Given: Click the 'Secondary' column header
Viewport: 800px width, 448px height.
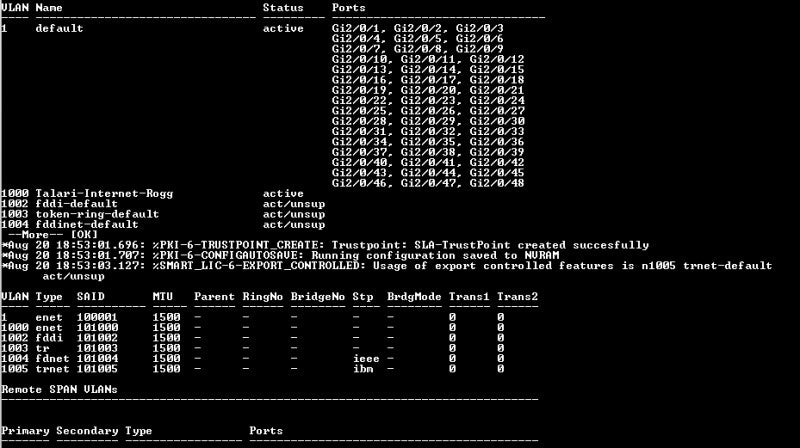Looking at the screenshot, I should click(x=87, y=431).
